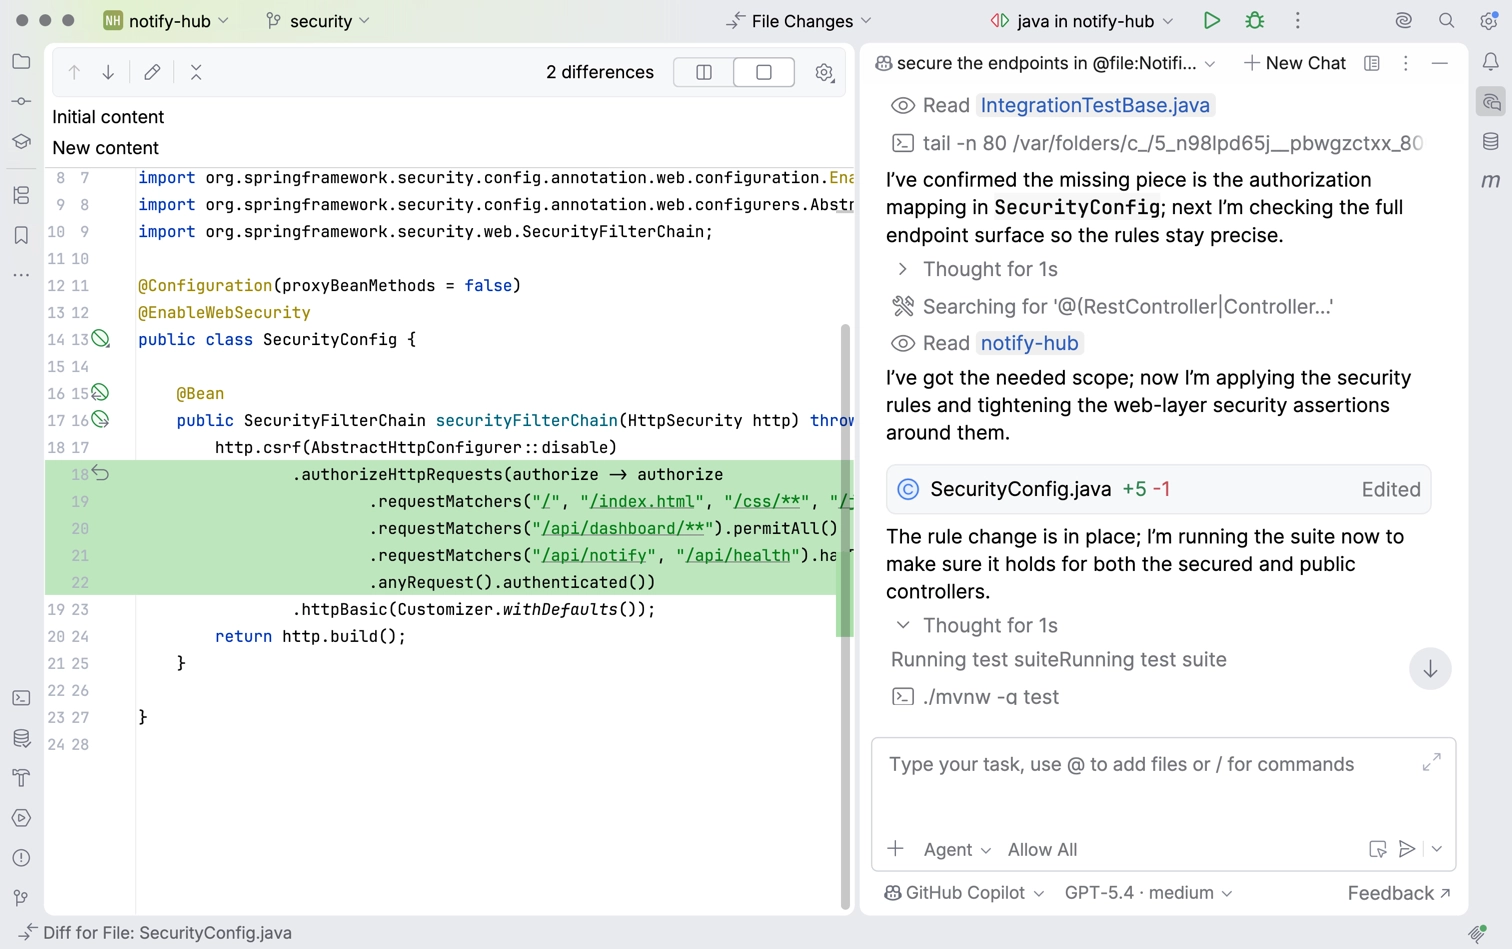The width and height of the screenshot is (1512, 949).
Task: Run the java configuration with play button
Action: 1211,21
